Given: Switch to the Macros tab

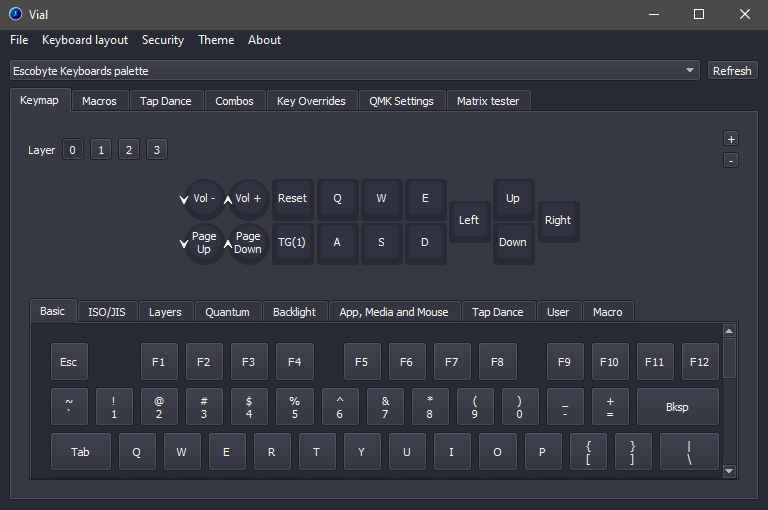Looking at the screenshot, I should [x=99, y=101].
